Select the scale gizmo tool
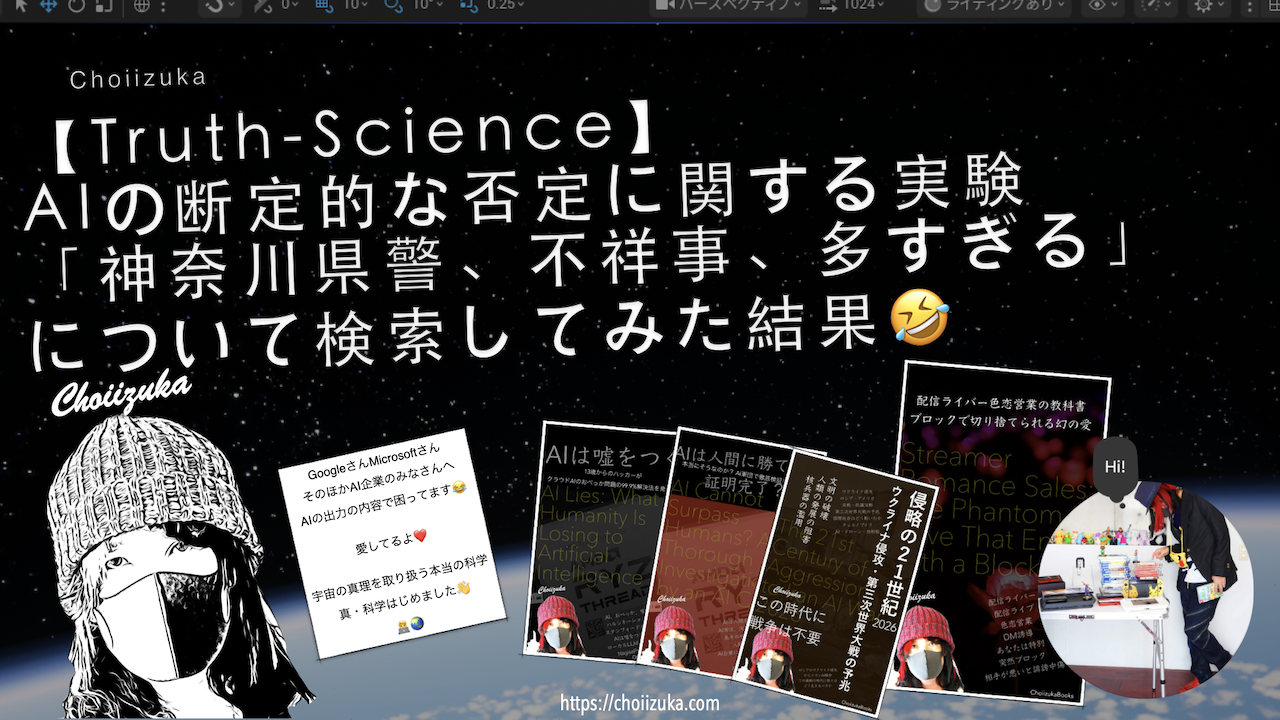The height and width of the screenshot is (720, 1280). [x=104, y=5]
